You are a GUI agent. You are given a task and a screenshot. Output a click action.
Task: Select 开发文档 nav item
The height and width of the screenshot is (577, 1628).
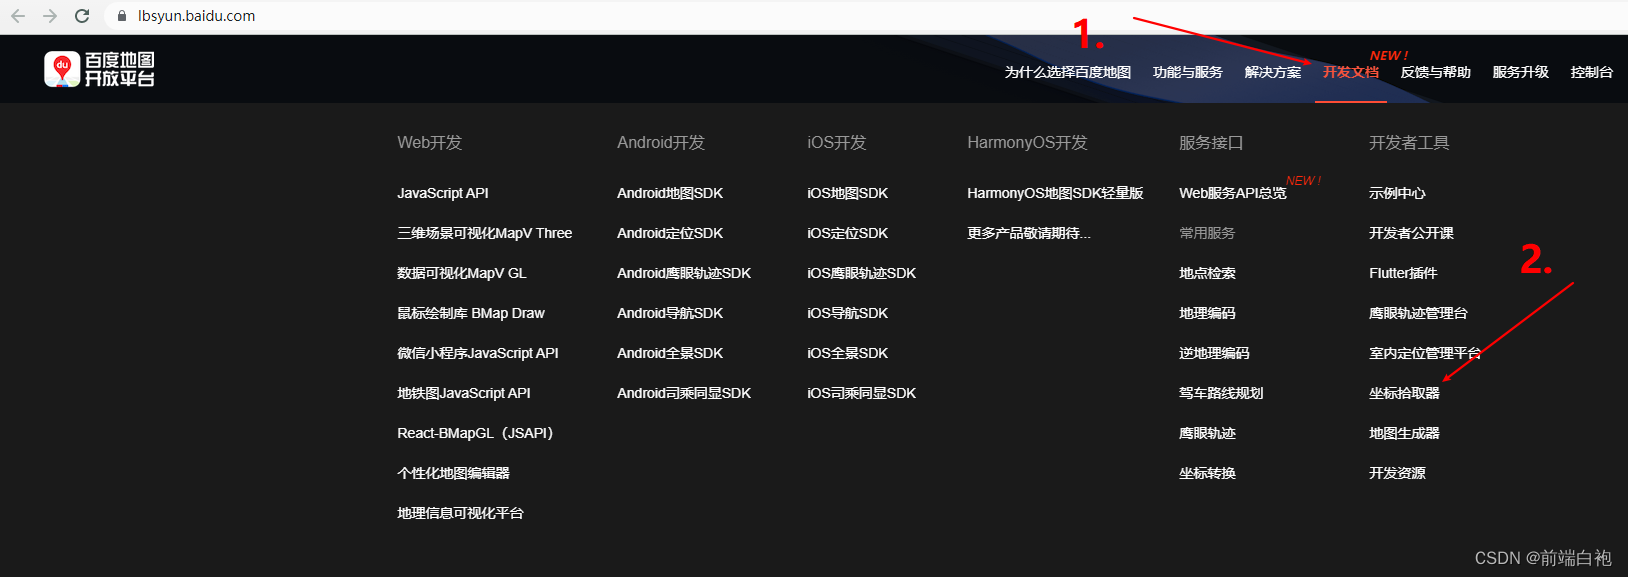(1351, 72)
